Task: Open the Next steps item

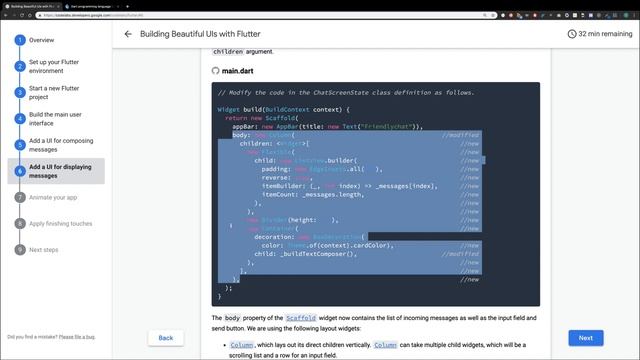Action: [x=43, y=250]
